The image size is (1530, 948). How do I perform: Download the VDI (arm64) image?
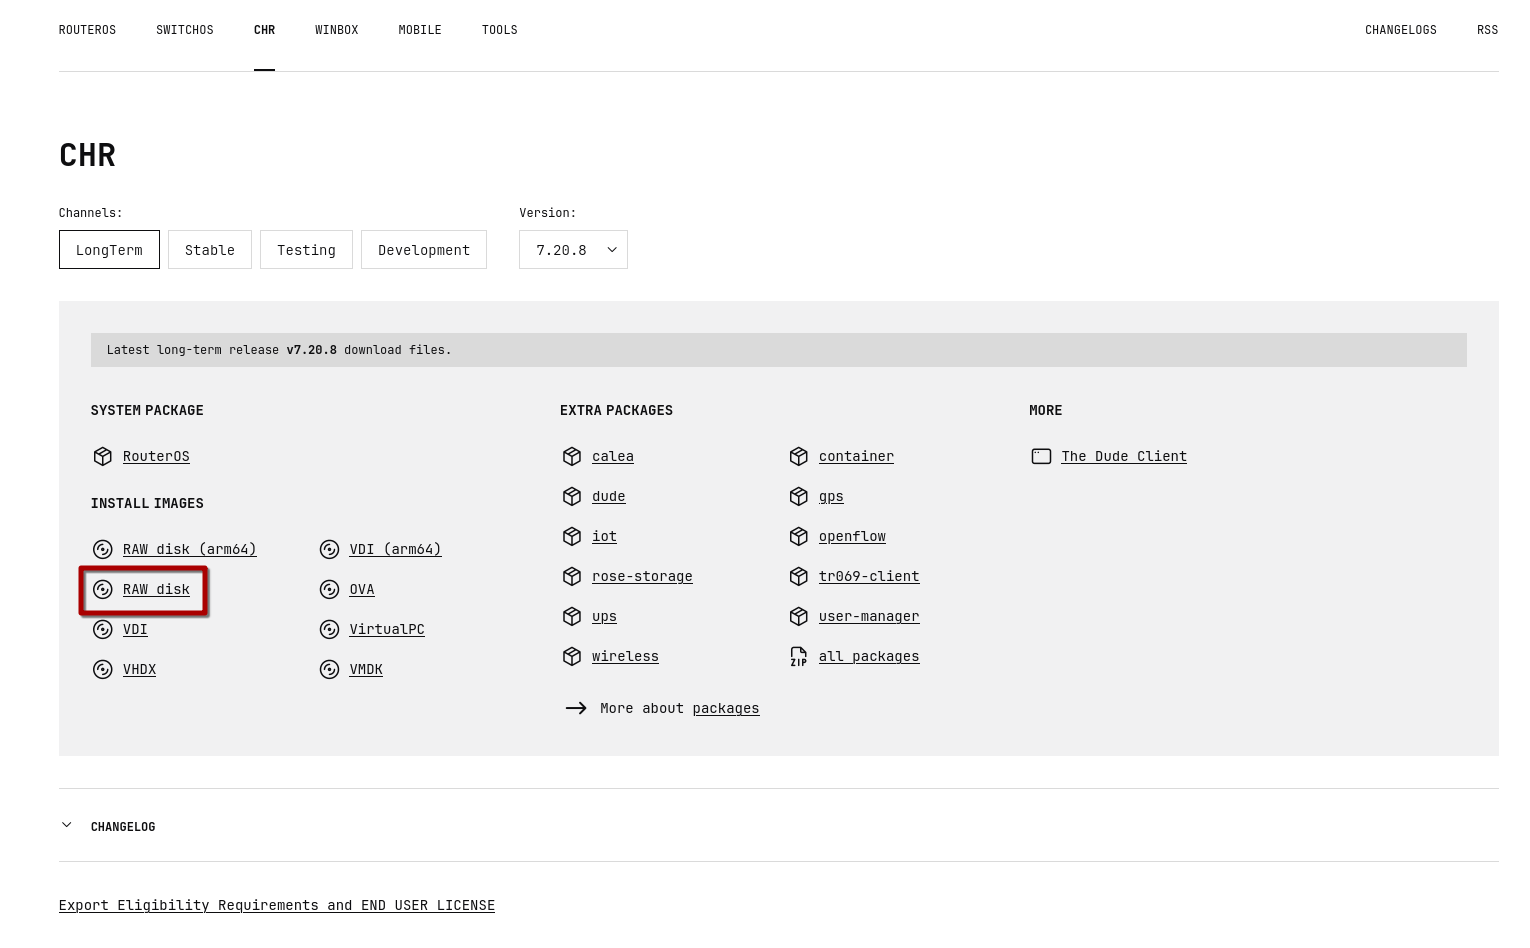tap(395, 549)
